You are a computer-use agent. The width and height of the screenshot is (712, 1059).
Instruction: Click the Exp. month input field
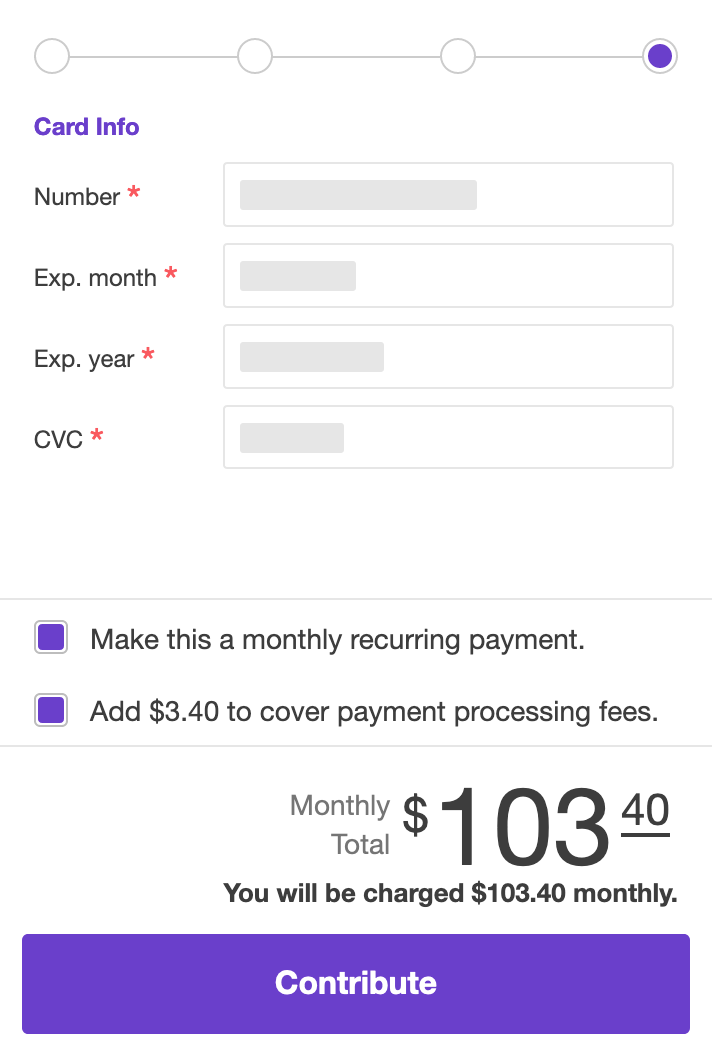pos(448,275)
